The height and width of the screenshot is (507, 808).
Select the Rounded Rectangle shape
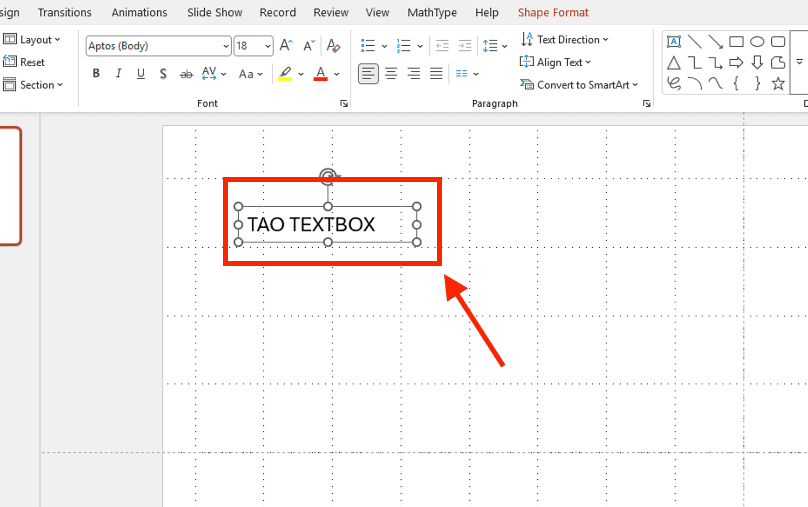coord(778,42)
